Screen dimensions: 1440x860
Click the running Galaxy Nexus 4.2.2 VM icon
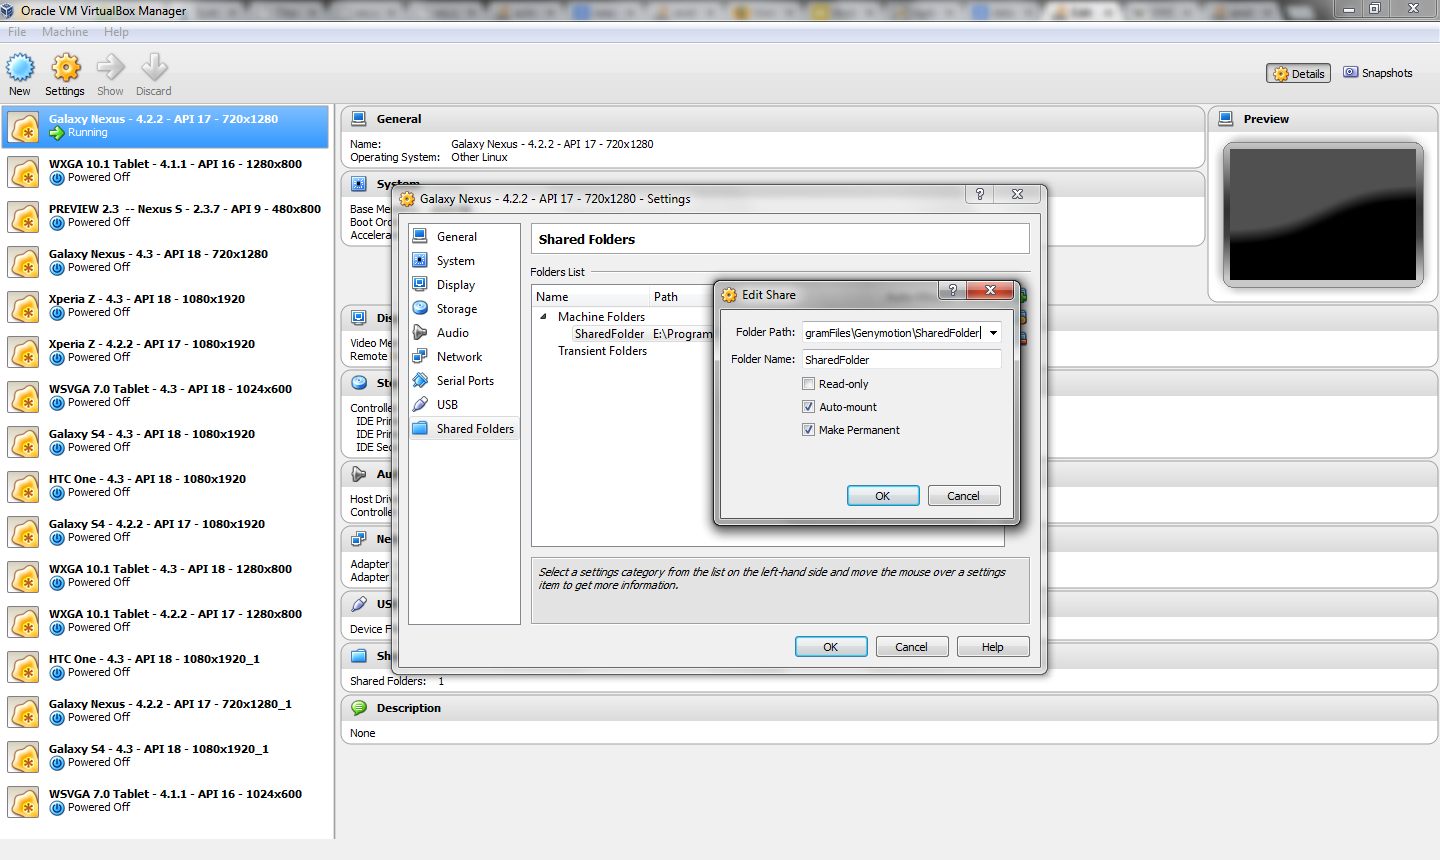click(24, 127)
